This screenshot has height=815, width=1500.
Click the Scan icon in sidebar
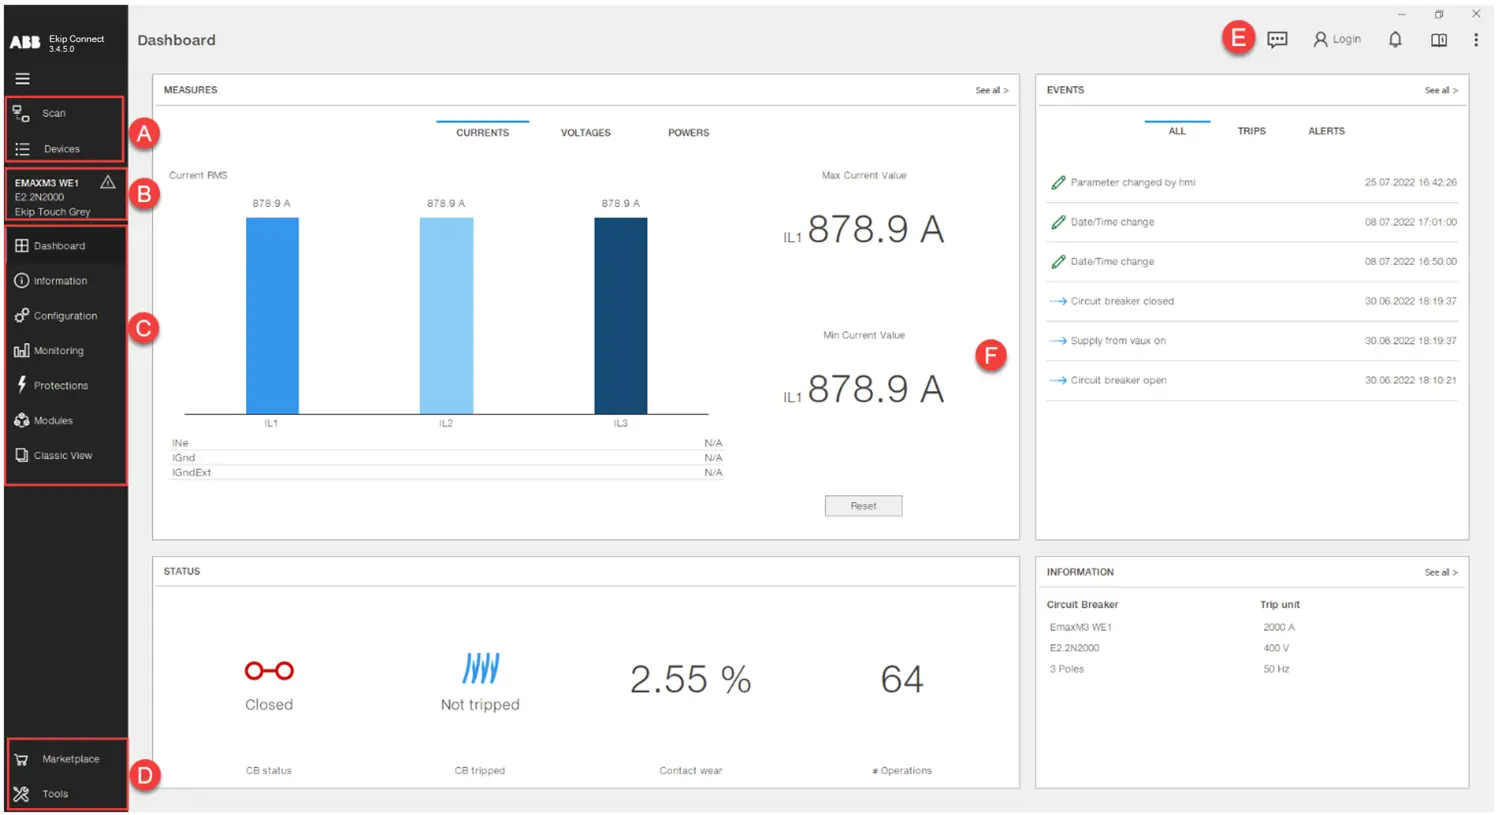click(21, 114)
